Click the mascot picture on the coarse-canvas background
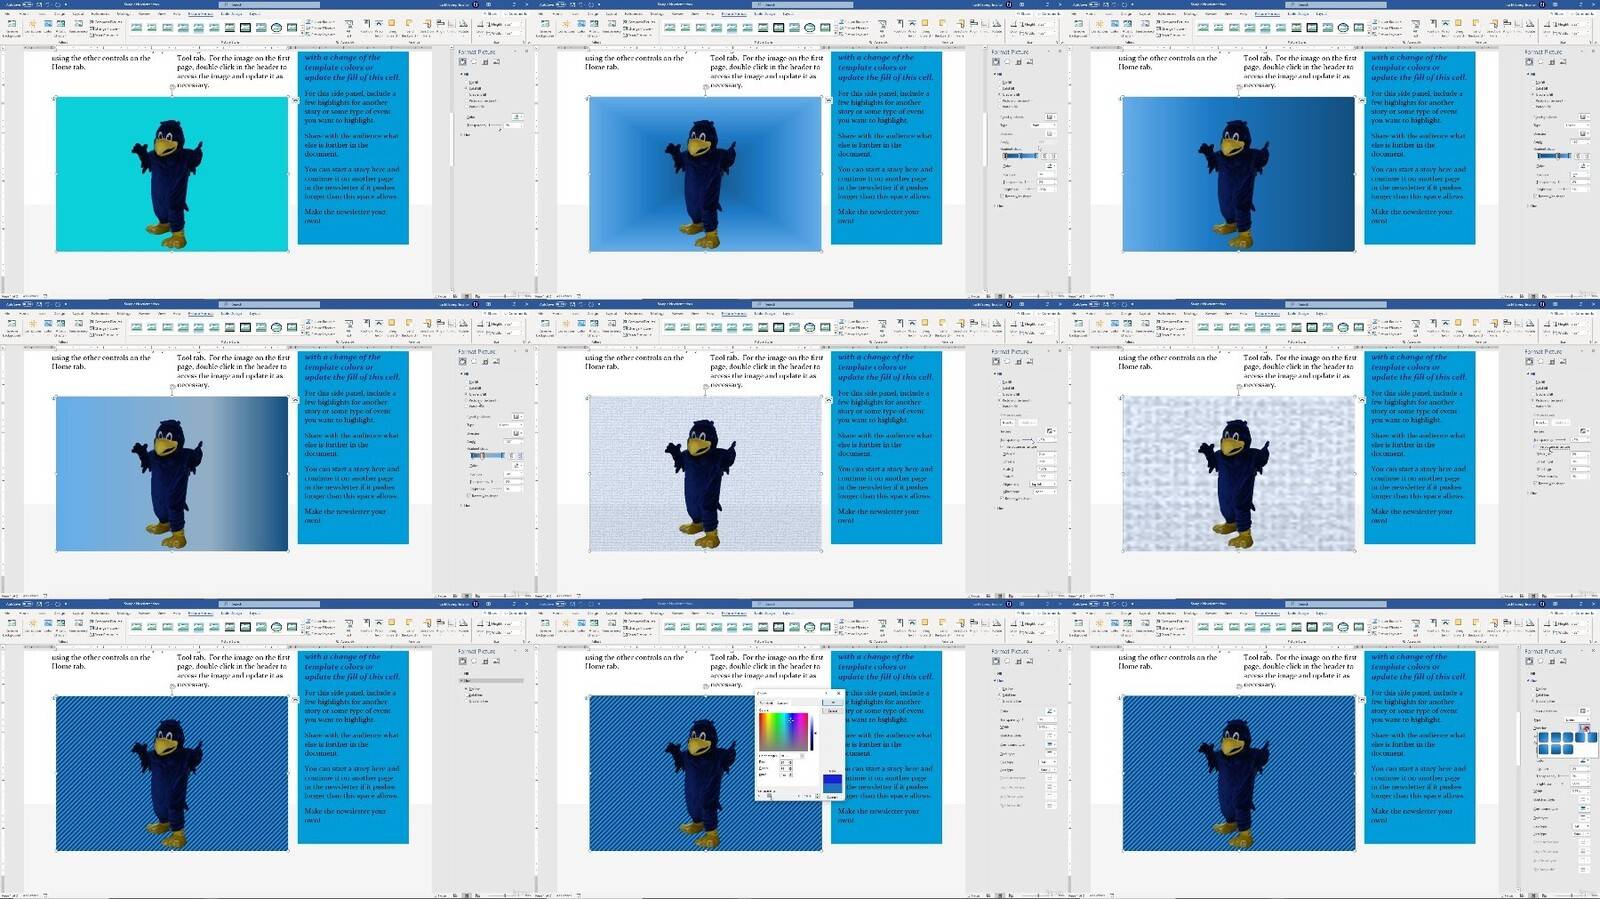This screenshot has width=1600, height=899. (1238, 474)
